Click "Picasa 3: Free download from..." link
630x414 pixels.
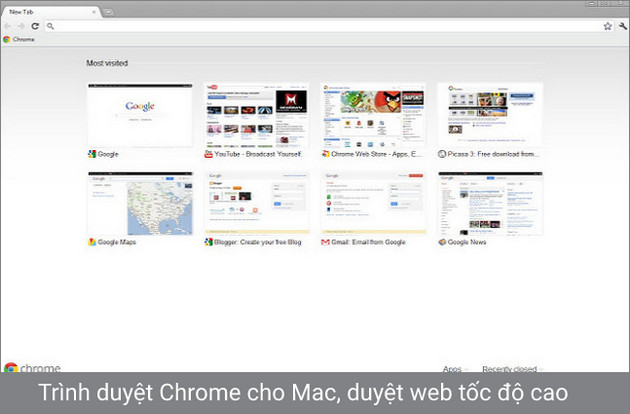493,154
